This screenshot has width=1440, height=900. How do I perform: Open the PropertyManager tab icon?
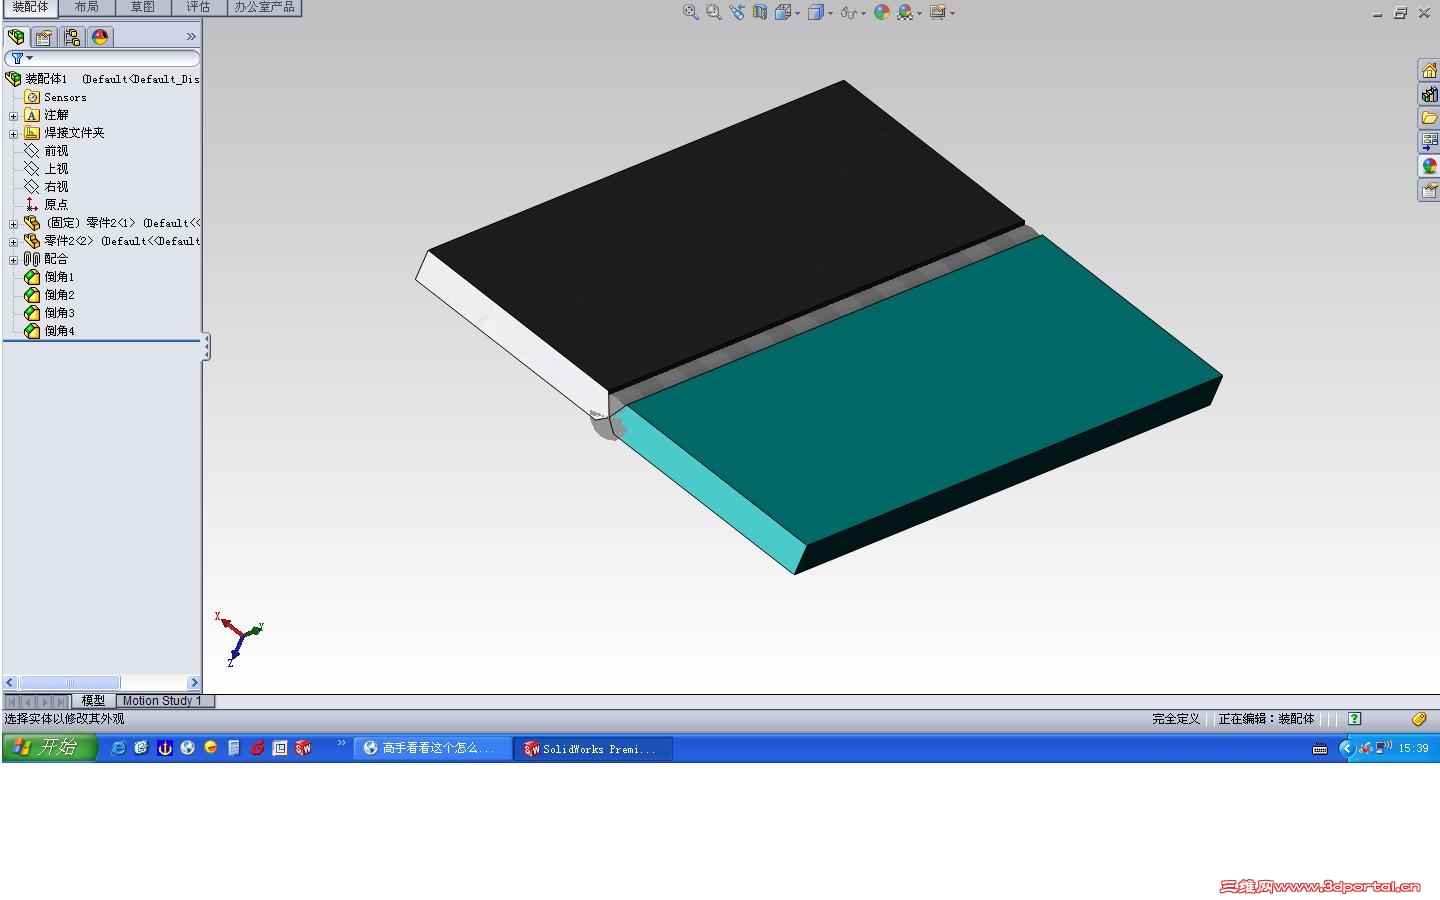click(44, 37)
